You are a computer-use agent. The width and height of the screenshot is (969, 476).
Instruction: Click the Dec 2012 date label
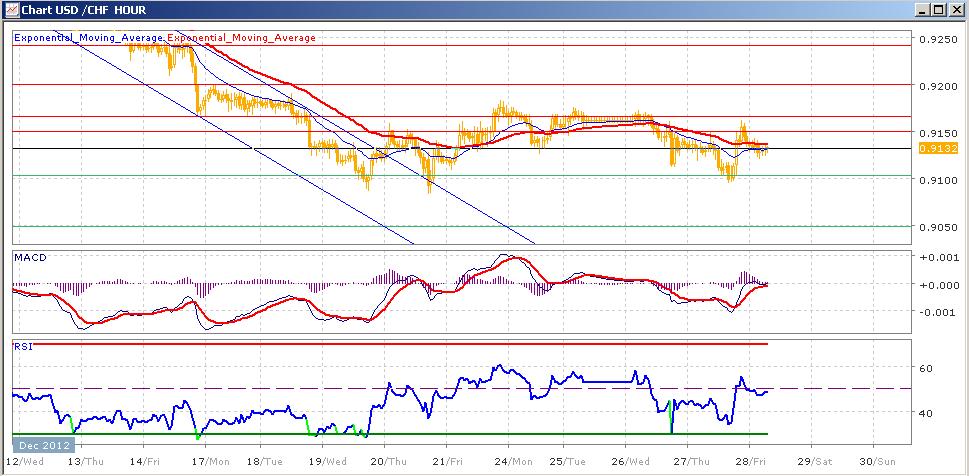point(40,443)
